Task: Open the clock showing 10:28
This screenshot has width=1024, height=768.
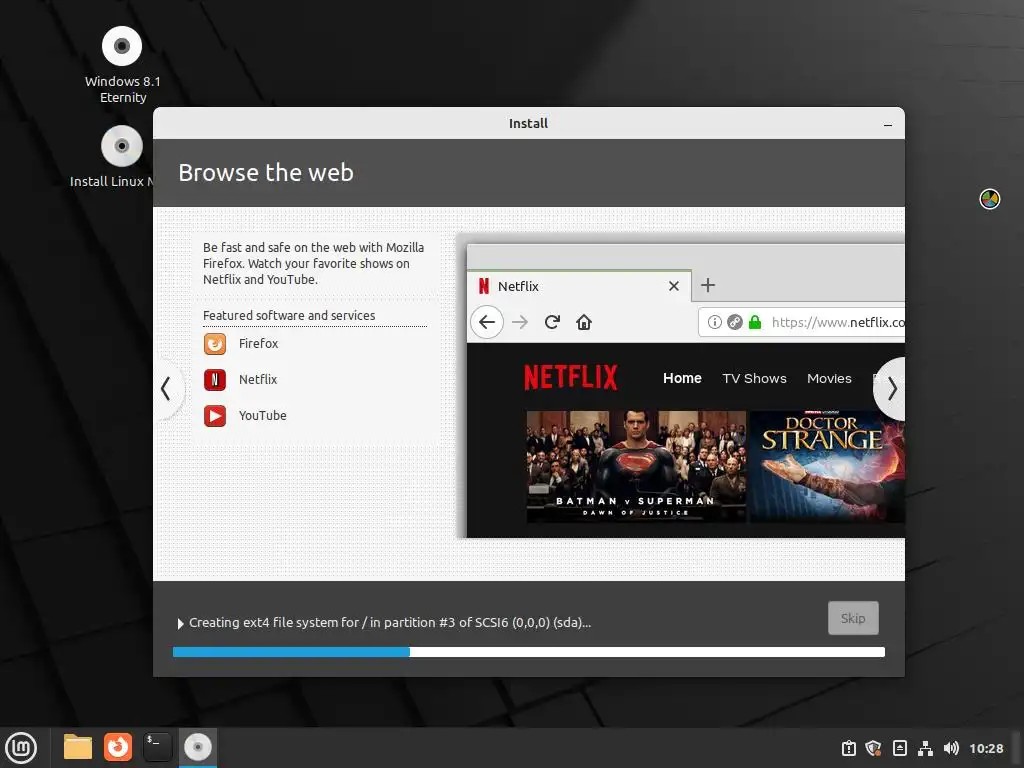Action: [986, 748]
